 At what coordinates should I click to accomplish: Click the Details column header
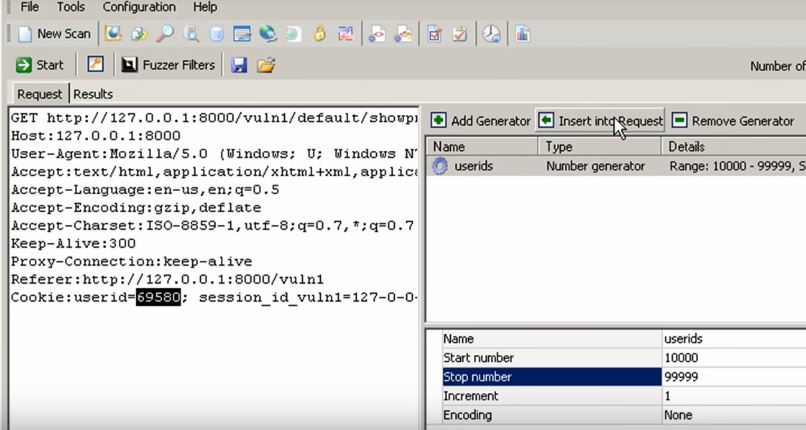[x=734, y=147]
